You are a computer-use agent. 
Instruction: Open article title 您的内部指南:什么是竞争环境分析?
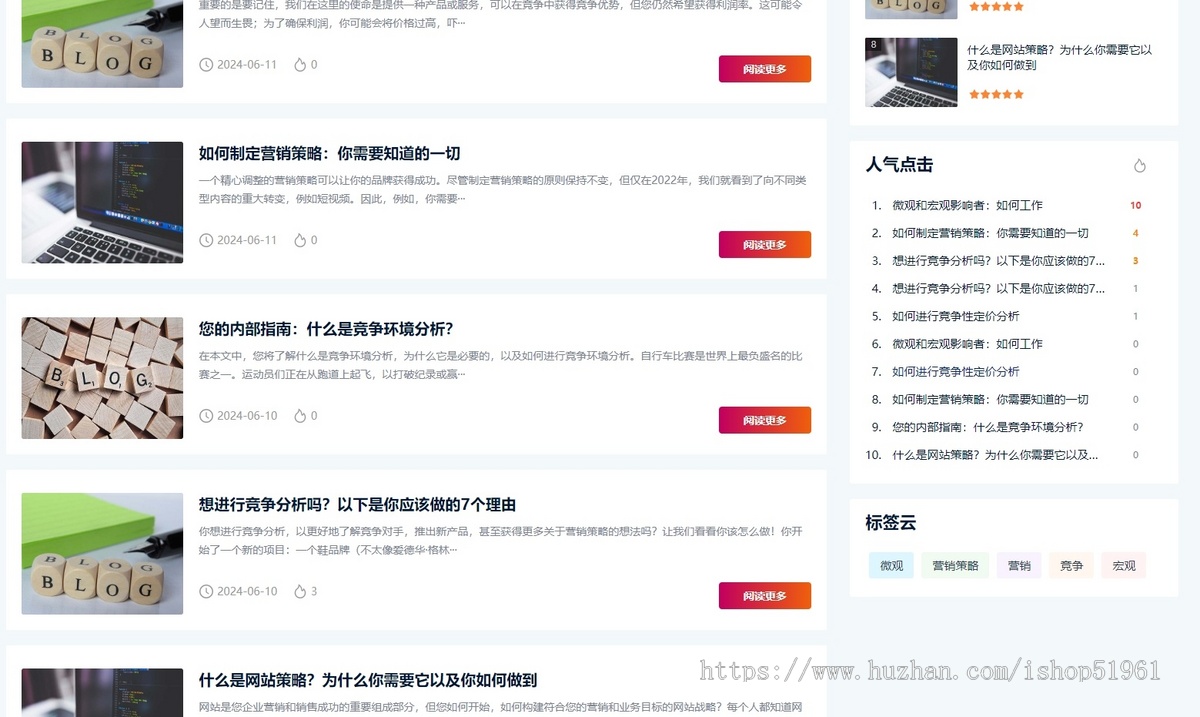[326, 329]
